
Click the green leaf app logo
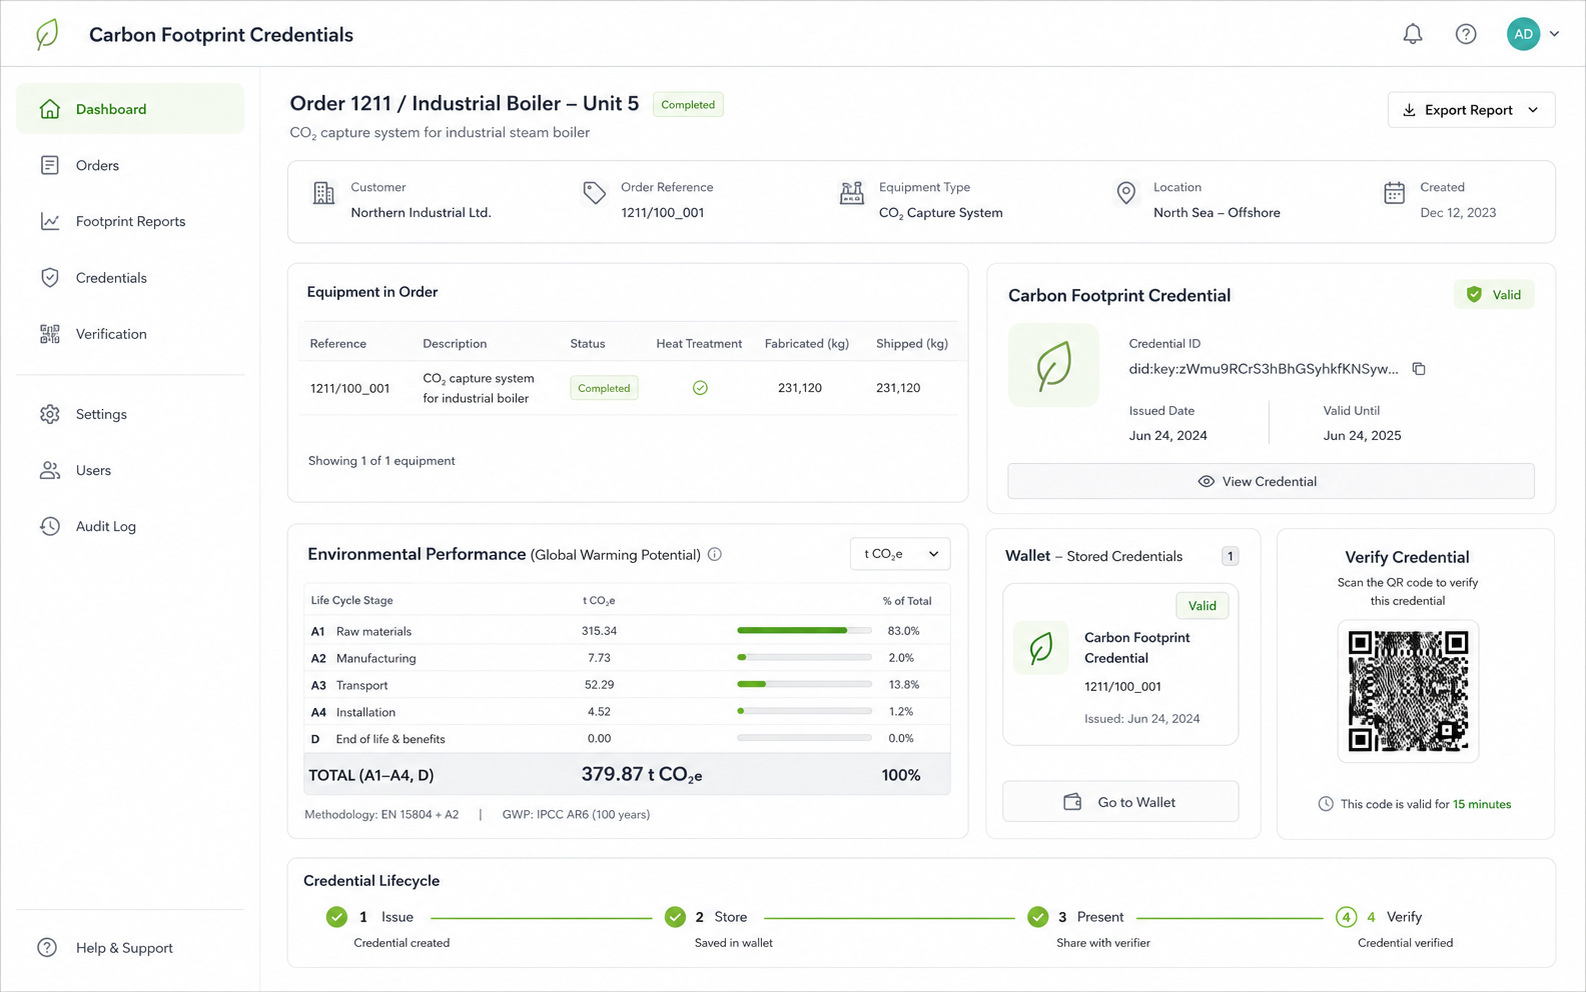(x=47, y=34)
